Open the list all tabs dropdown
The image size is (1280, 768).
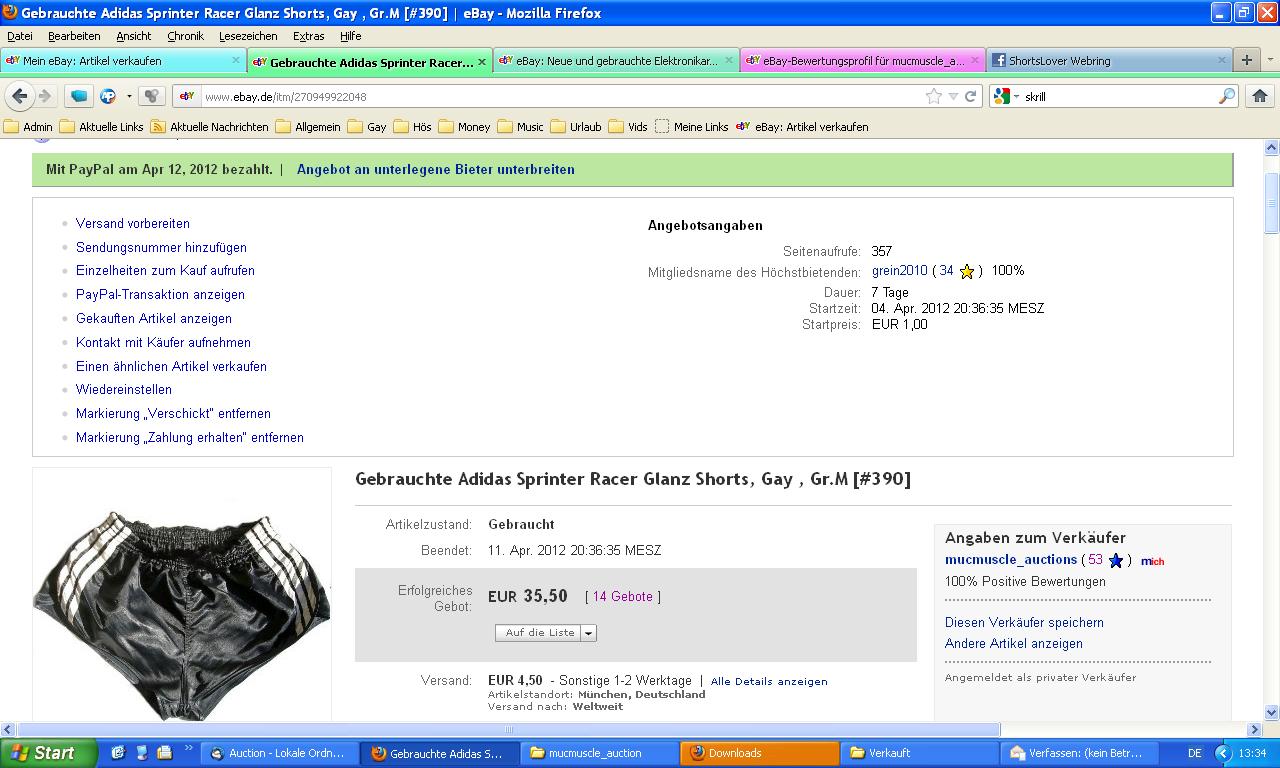coord(1270,60)
